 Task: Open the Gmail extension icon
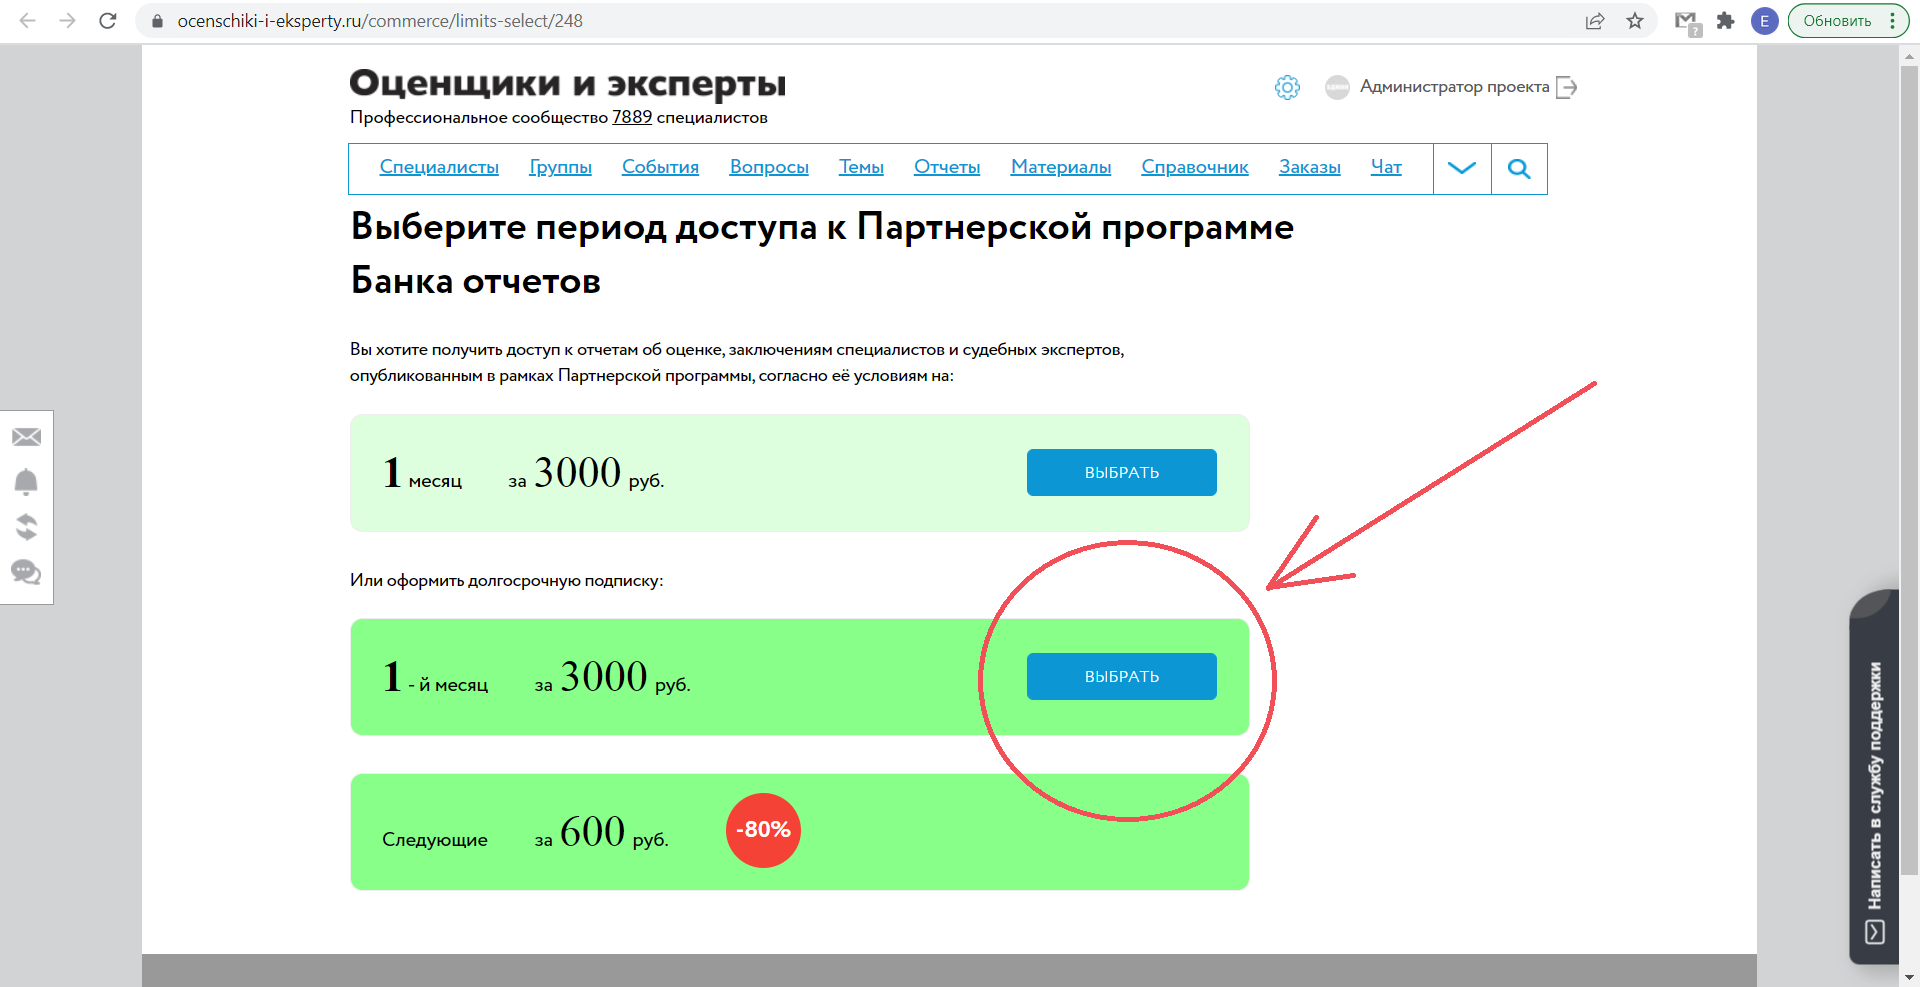pyautogui.click(x=1687, y=22)
